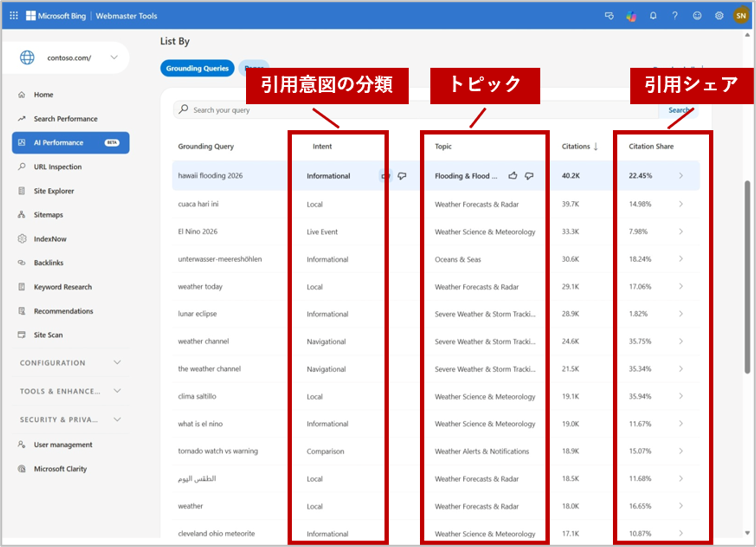Click the Topic column header
The width and height of the screenshot is (756, 547).
(x=443, y=146)
